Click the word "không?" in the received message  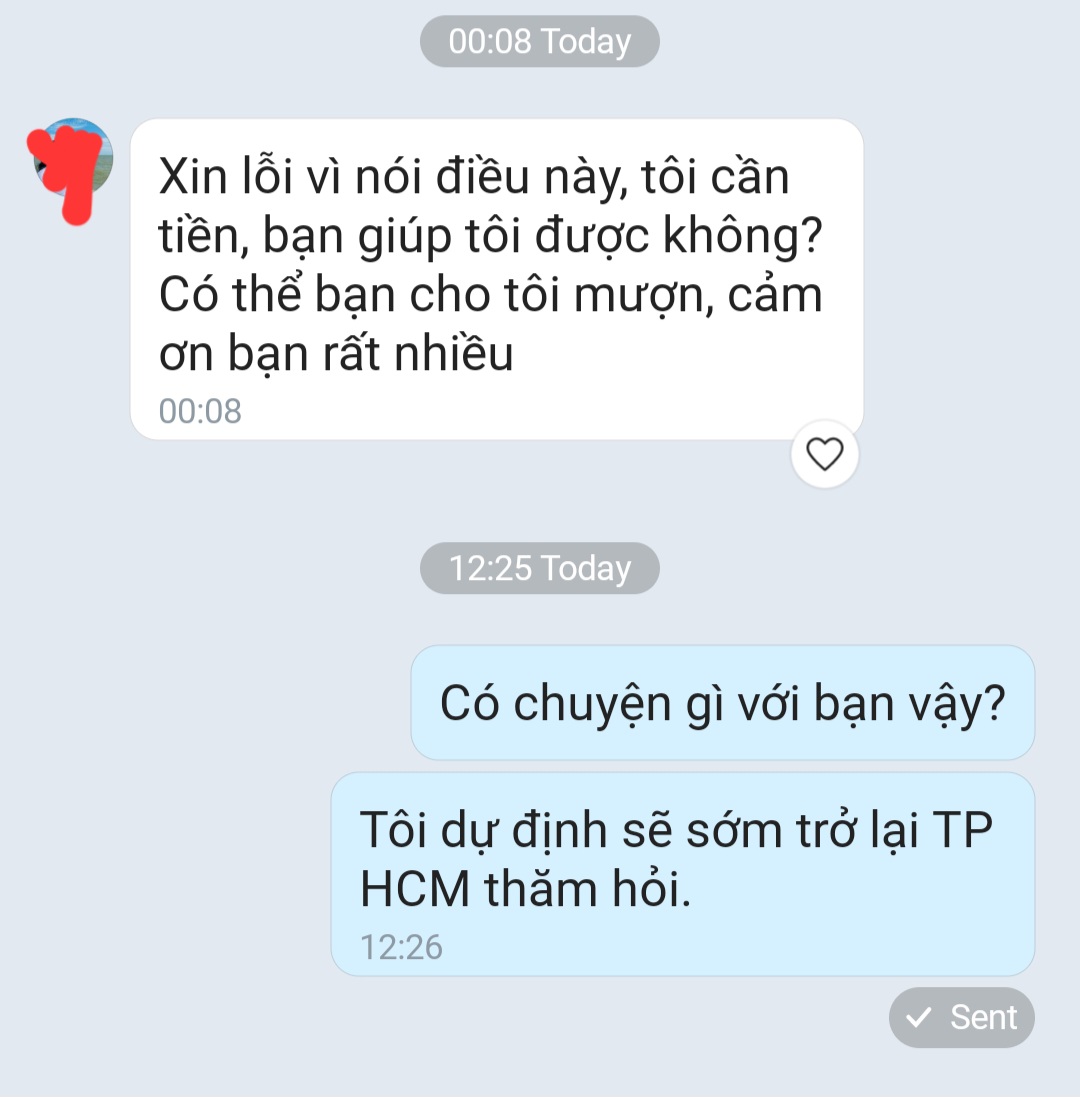(x=742, y=236)
